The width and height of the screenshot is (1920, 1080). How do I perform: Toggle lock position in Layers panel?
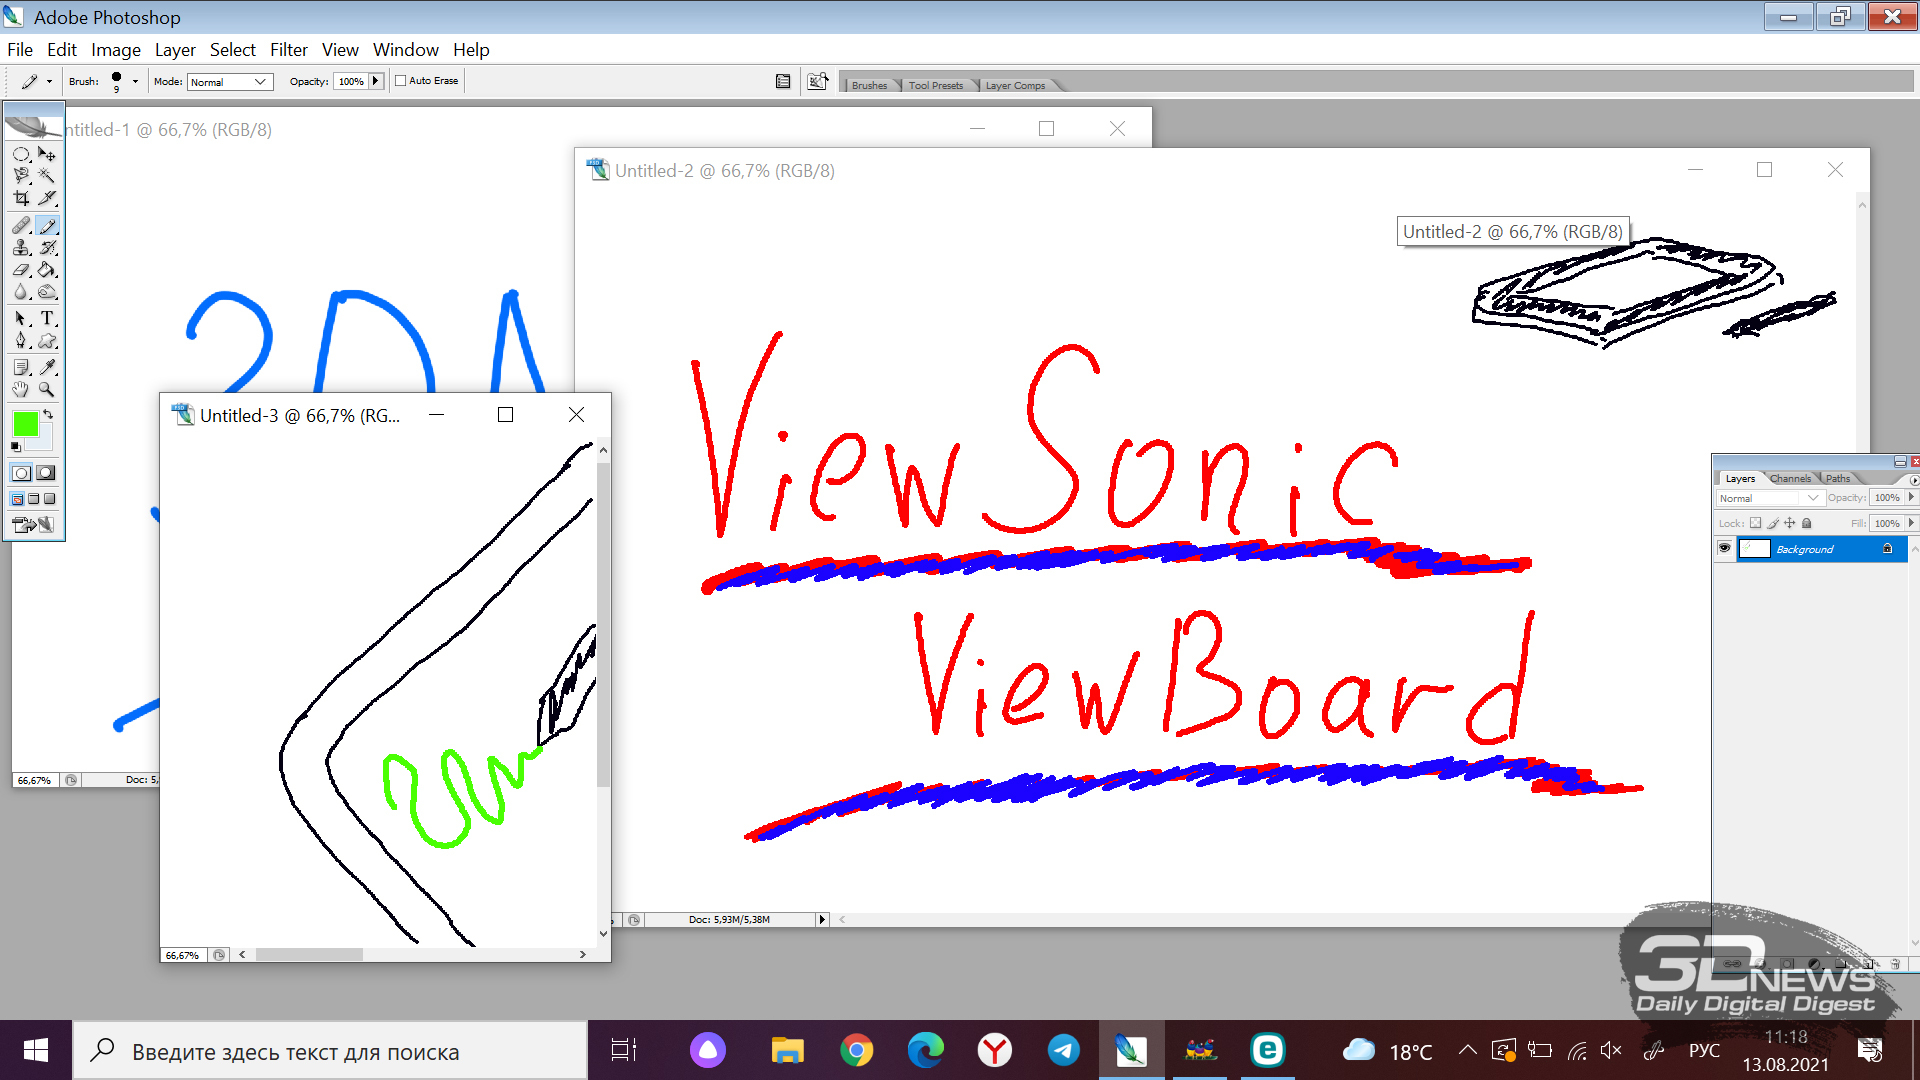(x=1790, y=523)
